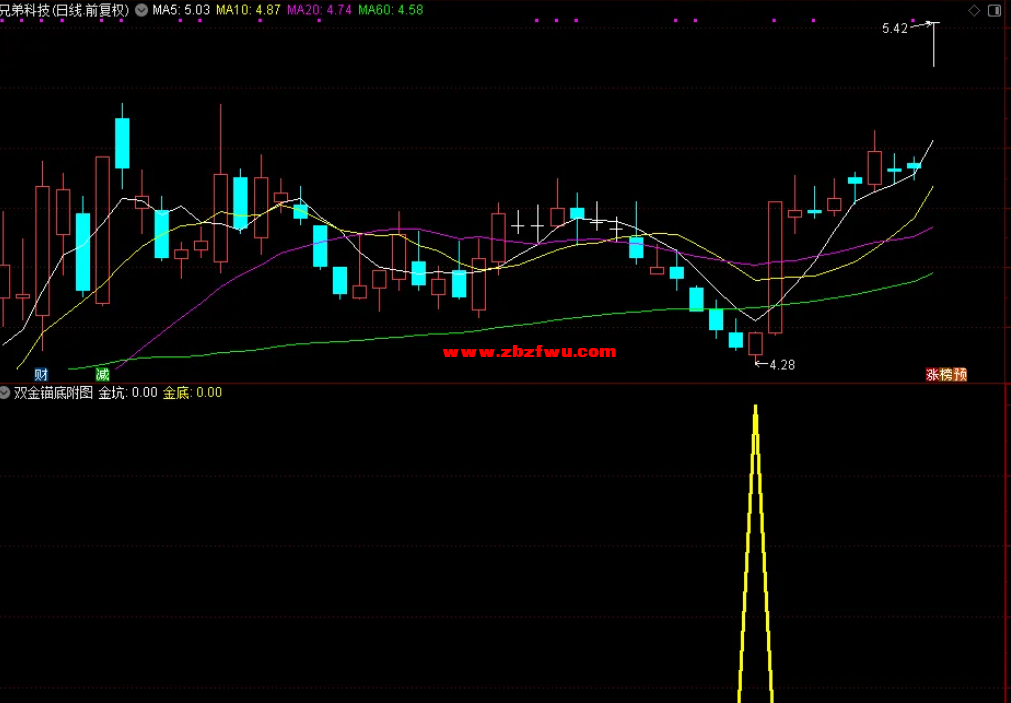Select the MA5: 5.03 label
Image resolution: width=1011 pixels, height=703 pixels.
(181, 10)
